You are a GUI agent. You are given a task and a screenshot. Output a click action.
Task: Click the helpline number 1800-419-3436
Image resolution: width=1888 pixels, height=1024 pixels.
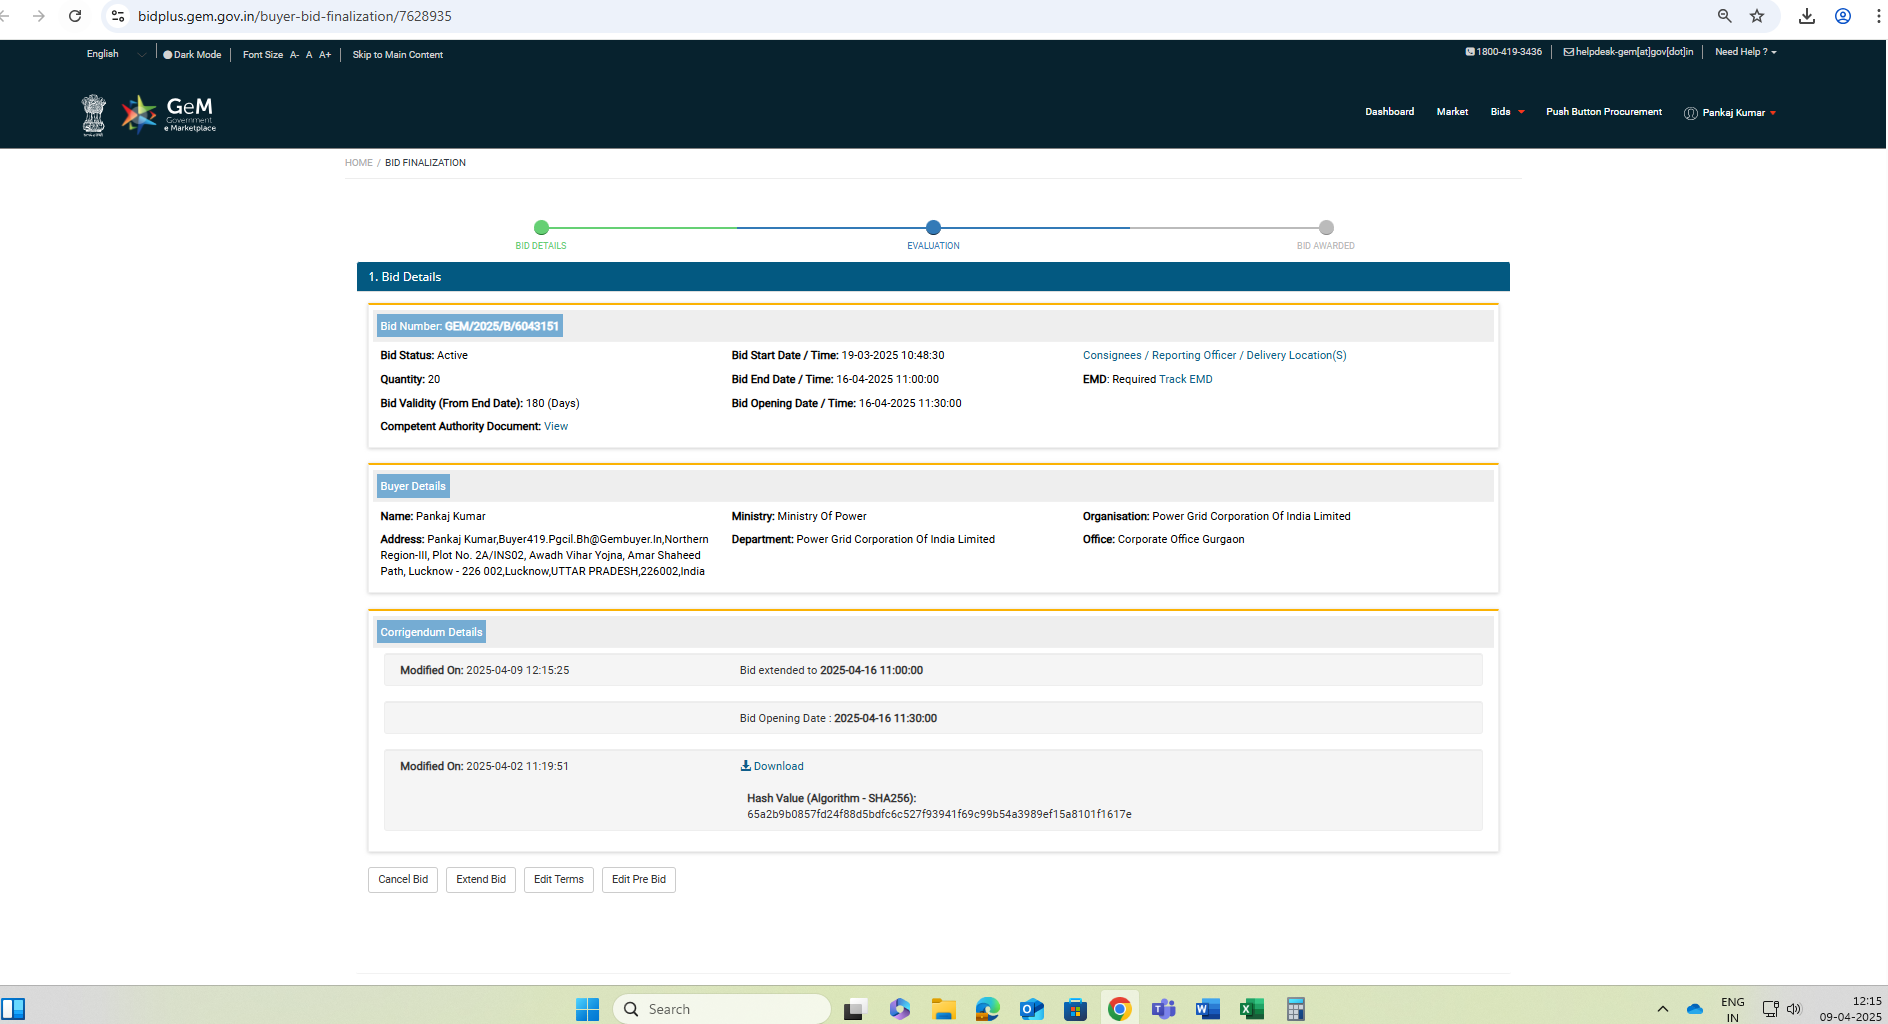tap(1504, 52)
